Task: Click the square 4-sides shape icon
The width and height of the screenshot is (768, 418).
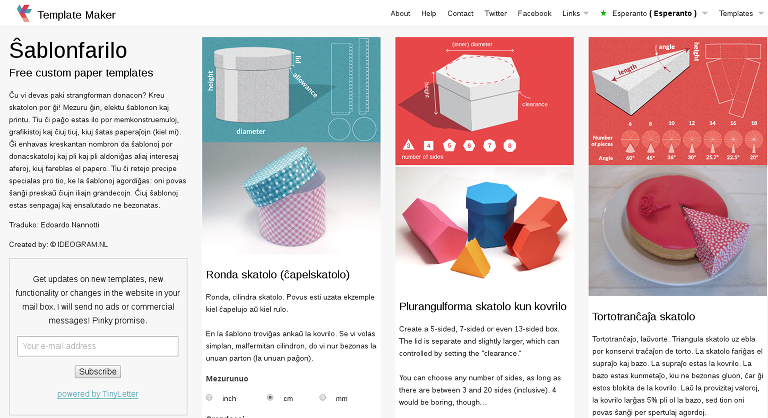Action: coord(429,145)
